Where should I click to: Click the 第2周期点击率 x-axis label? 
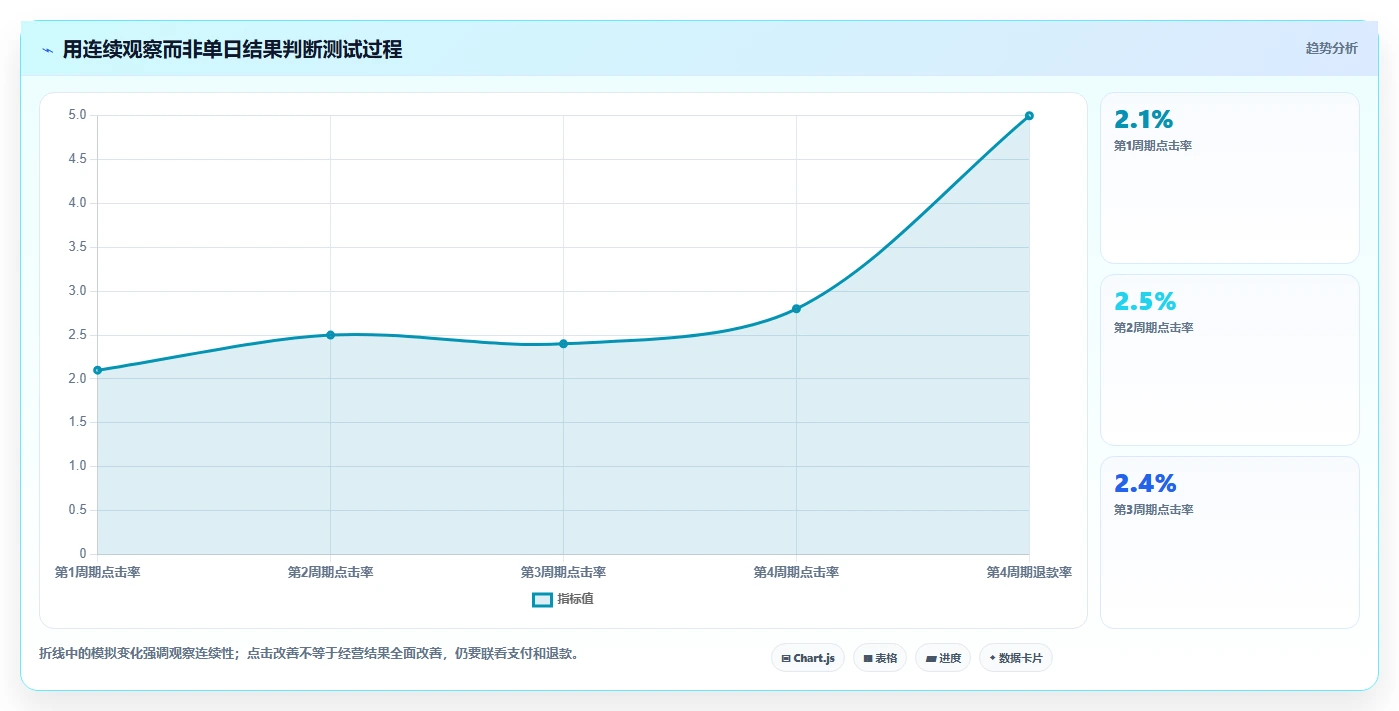pyautogui.click(x=330, y=573)
